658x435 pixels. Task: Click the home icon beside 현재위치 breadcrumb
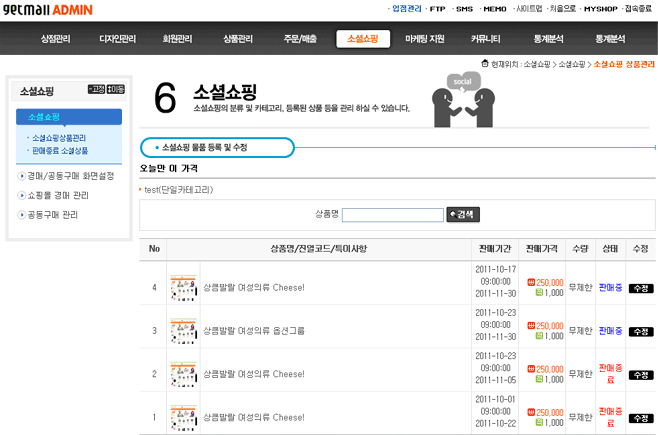tap(485, 64)
